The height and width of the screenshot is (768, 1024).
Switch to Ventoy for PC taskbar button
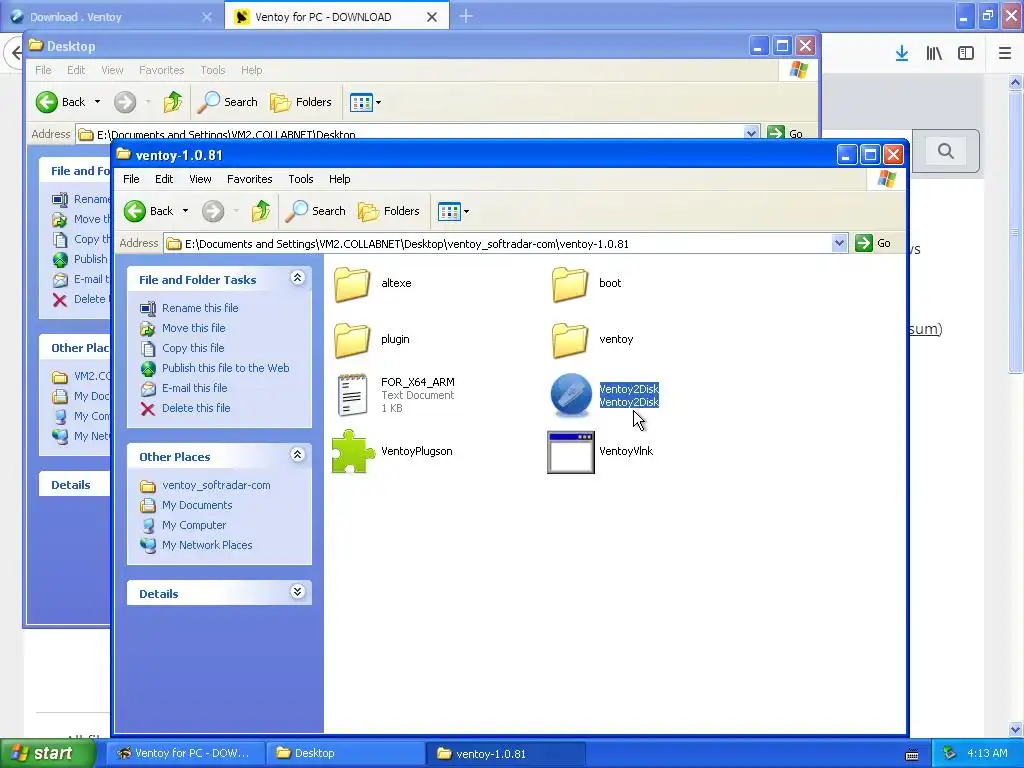click(185, 754)
